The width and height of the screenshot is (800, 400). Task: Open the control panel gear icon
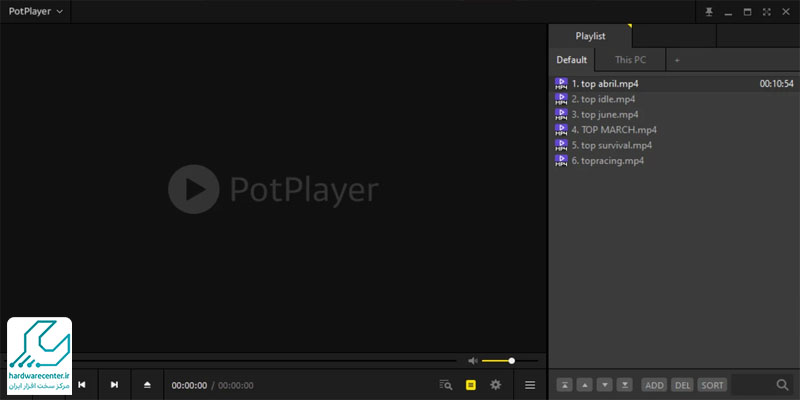point(495,385)
